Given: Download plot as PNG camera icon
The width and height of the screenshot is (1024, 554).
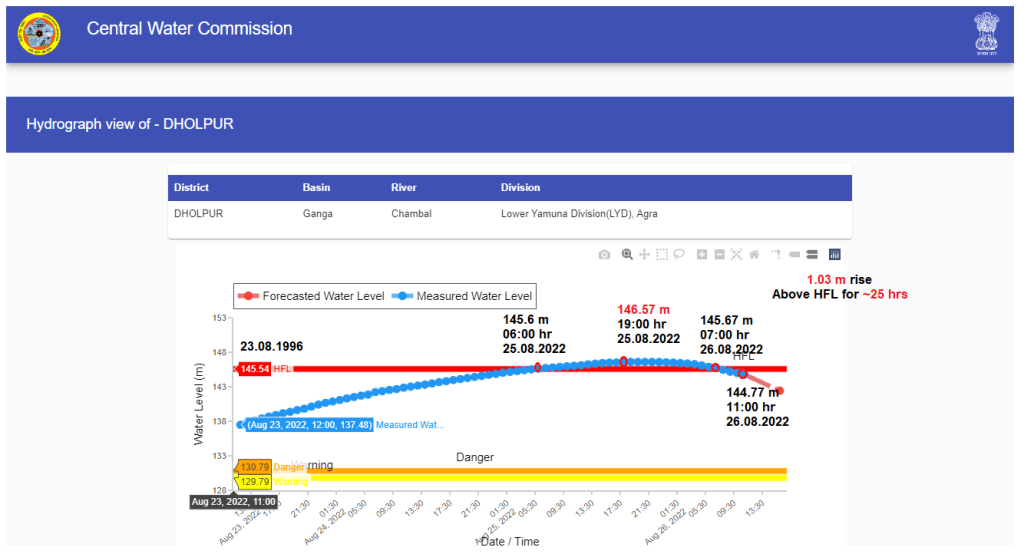Looking at the screenshot, I should point(604,255).
